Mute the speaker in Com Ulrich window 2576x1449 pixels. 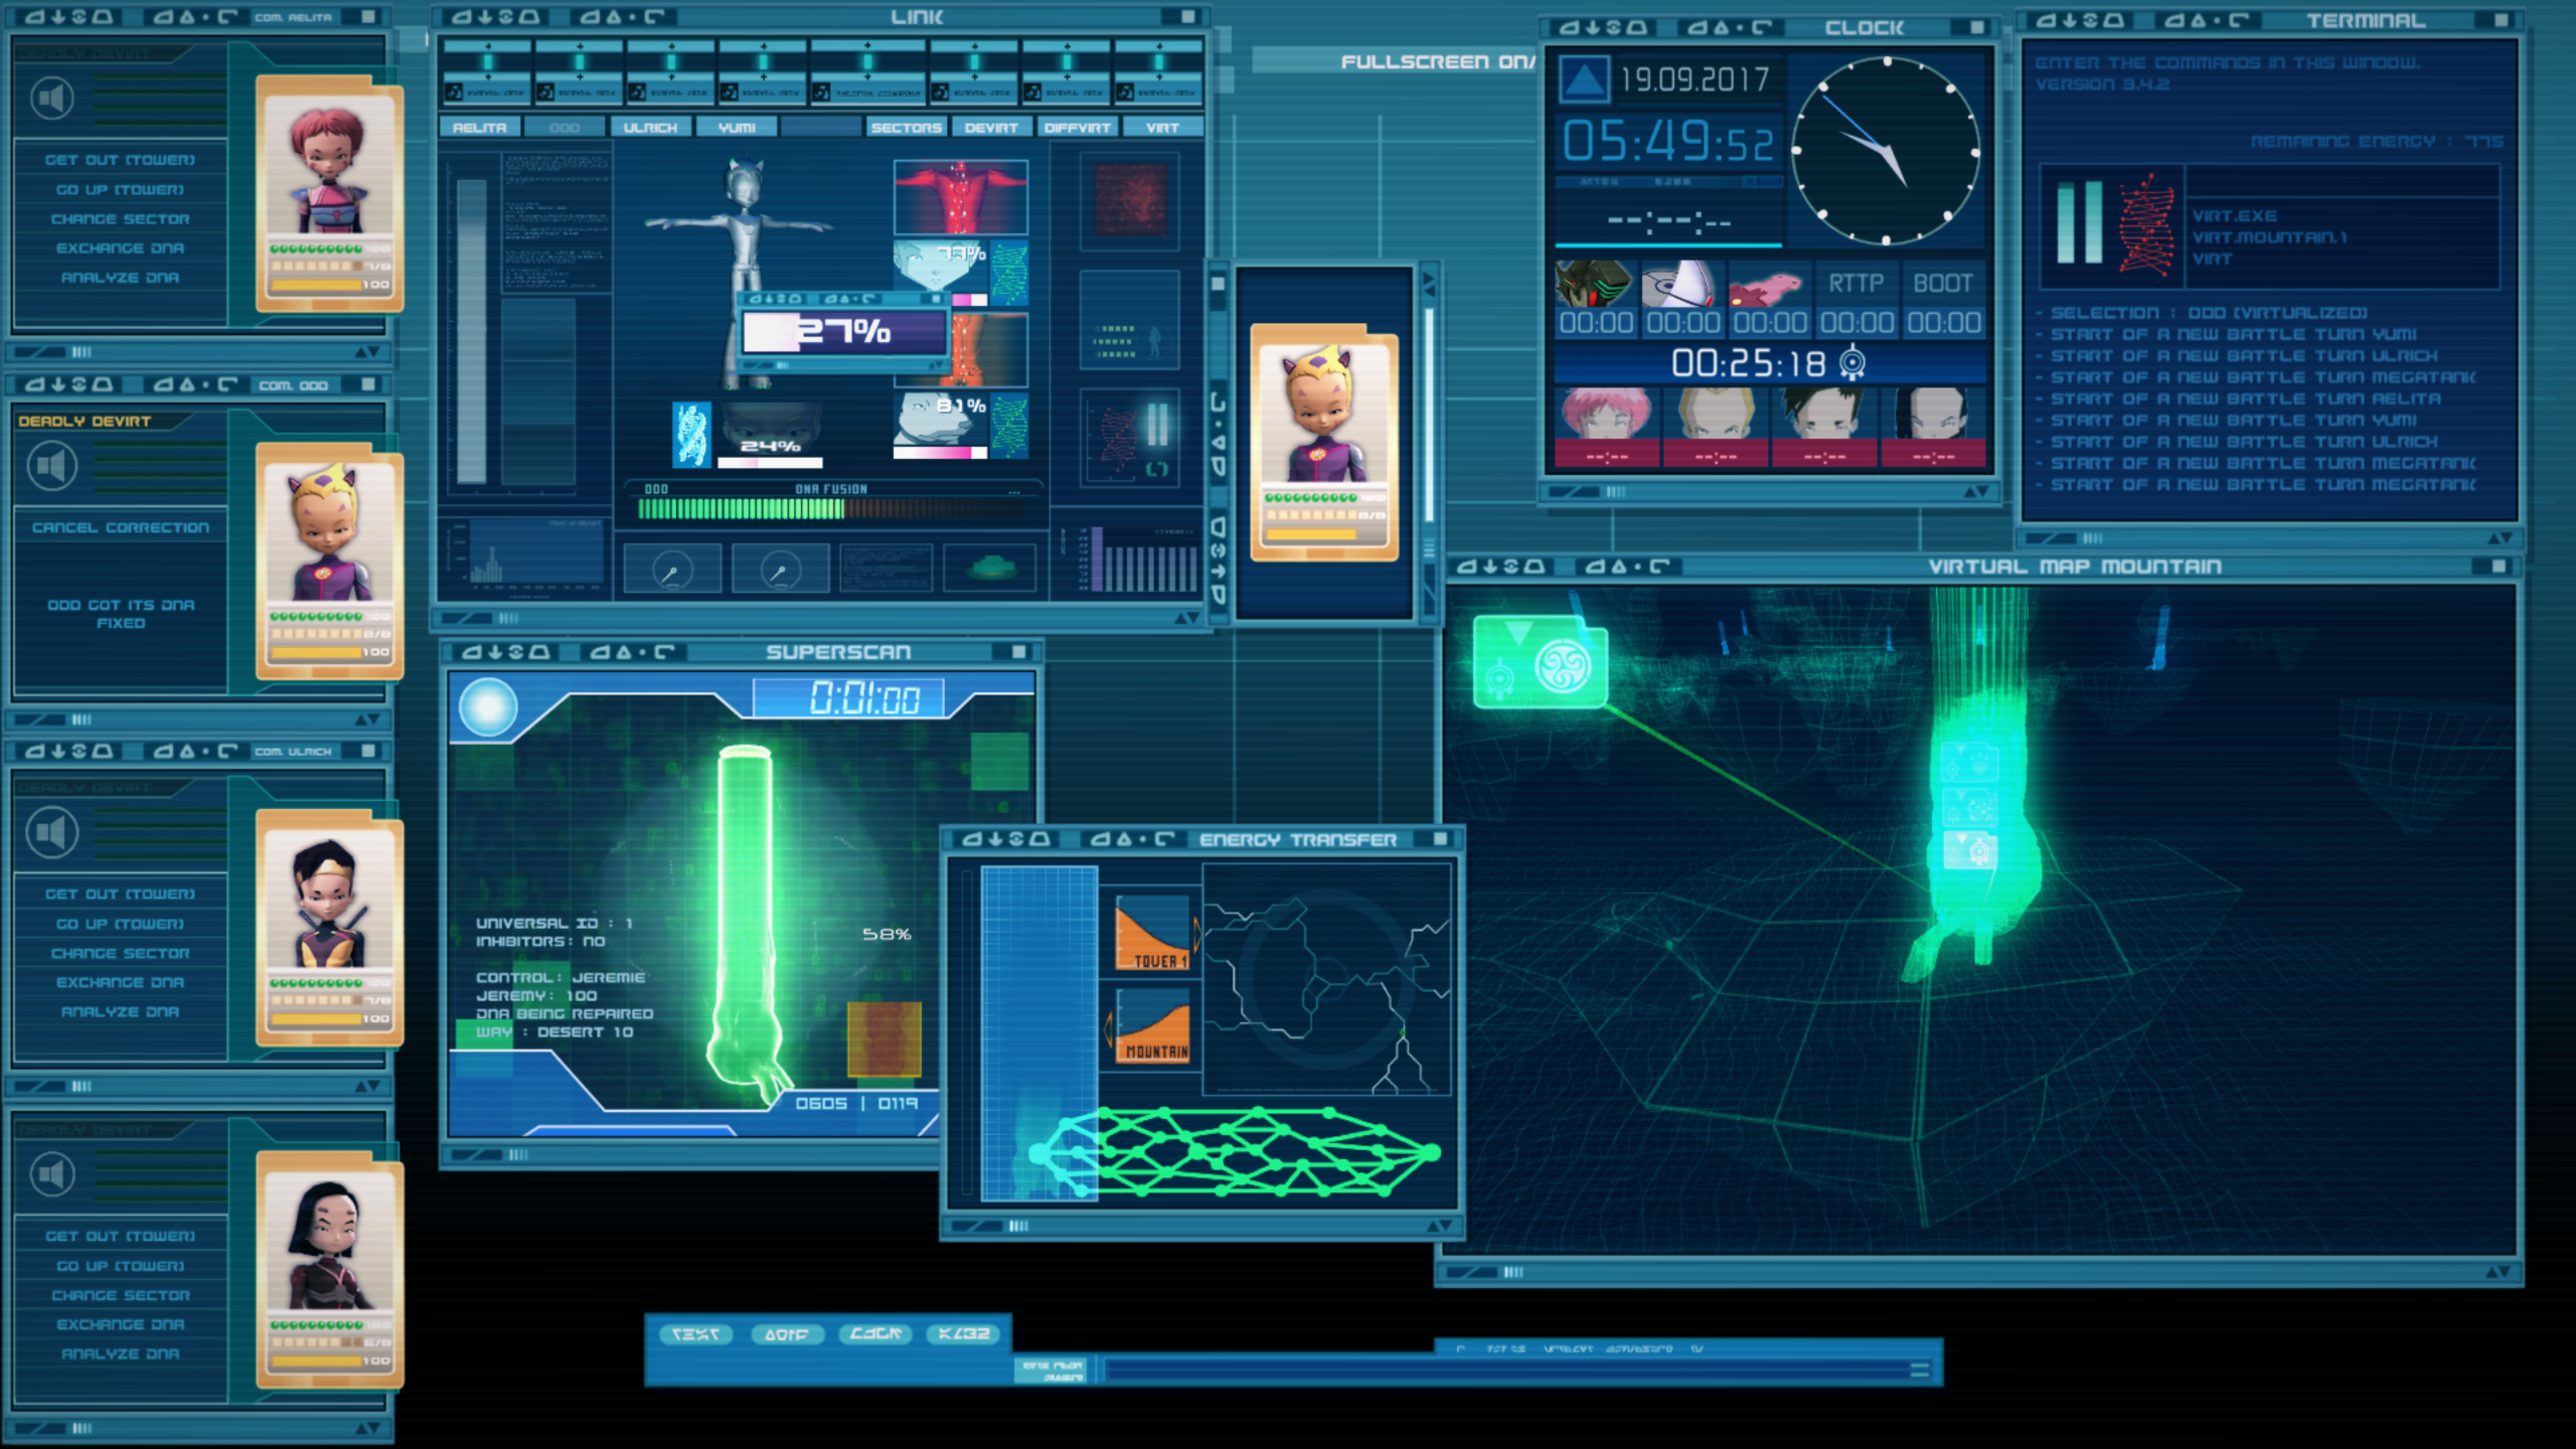click(52, 832)
